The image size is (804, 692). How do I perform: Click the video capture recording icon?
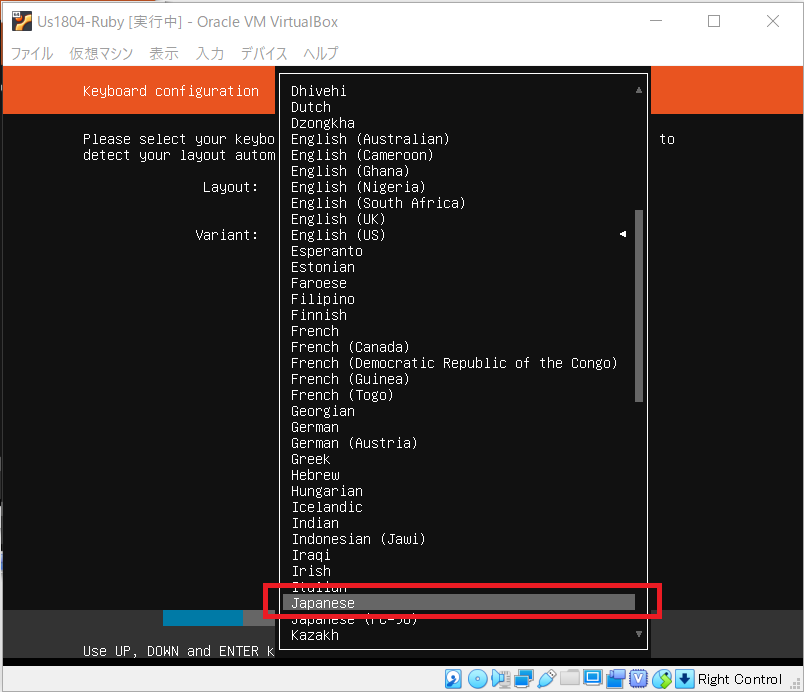pos(616,679)
